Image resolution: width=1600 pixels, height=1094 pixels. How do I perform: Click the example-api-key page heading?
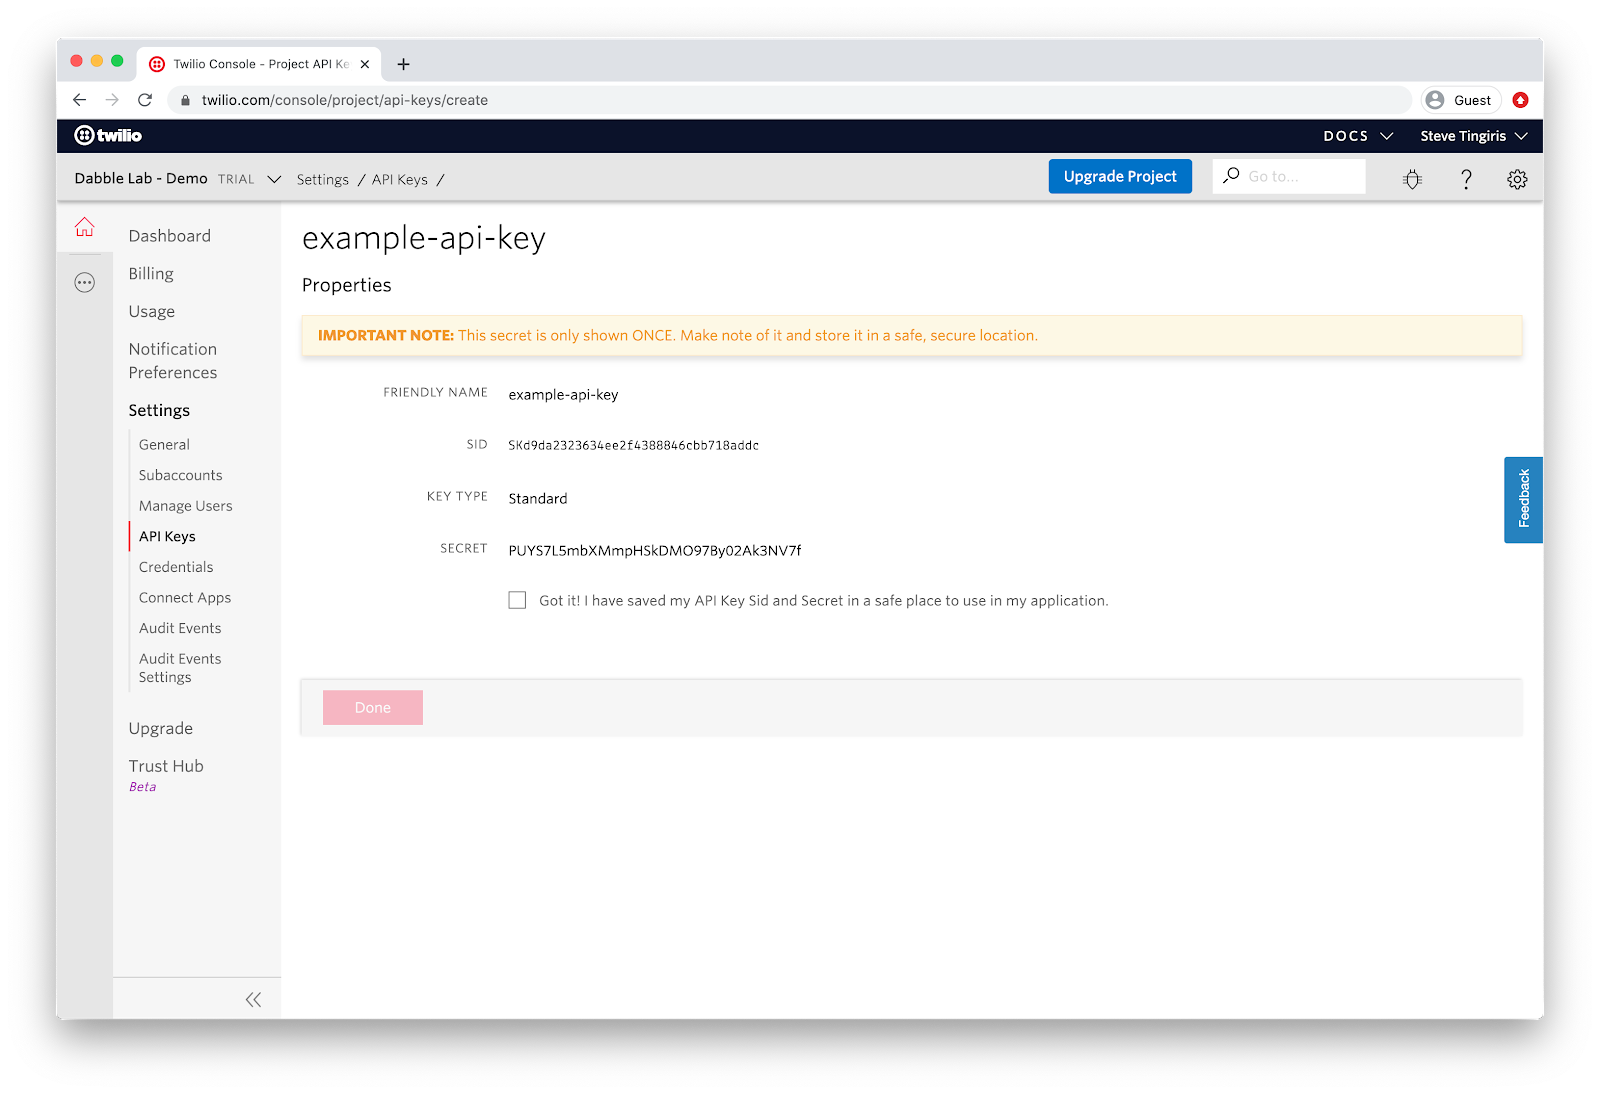tap(424, 240)
